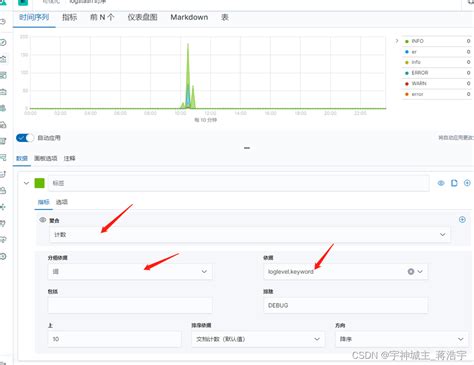The image size is (474, 365).
Task: Add a new series with plus icon
Action: pos(467,183)
